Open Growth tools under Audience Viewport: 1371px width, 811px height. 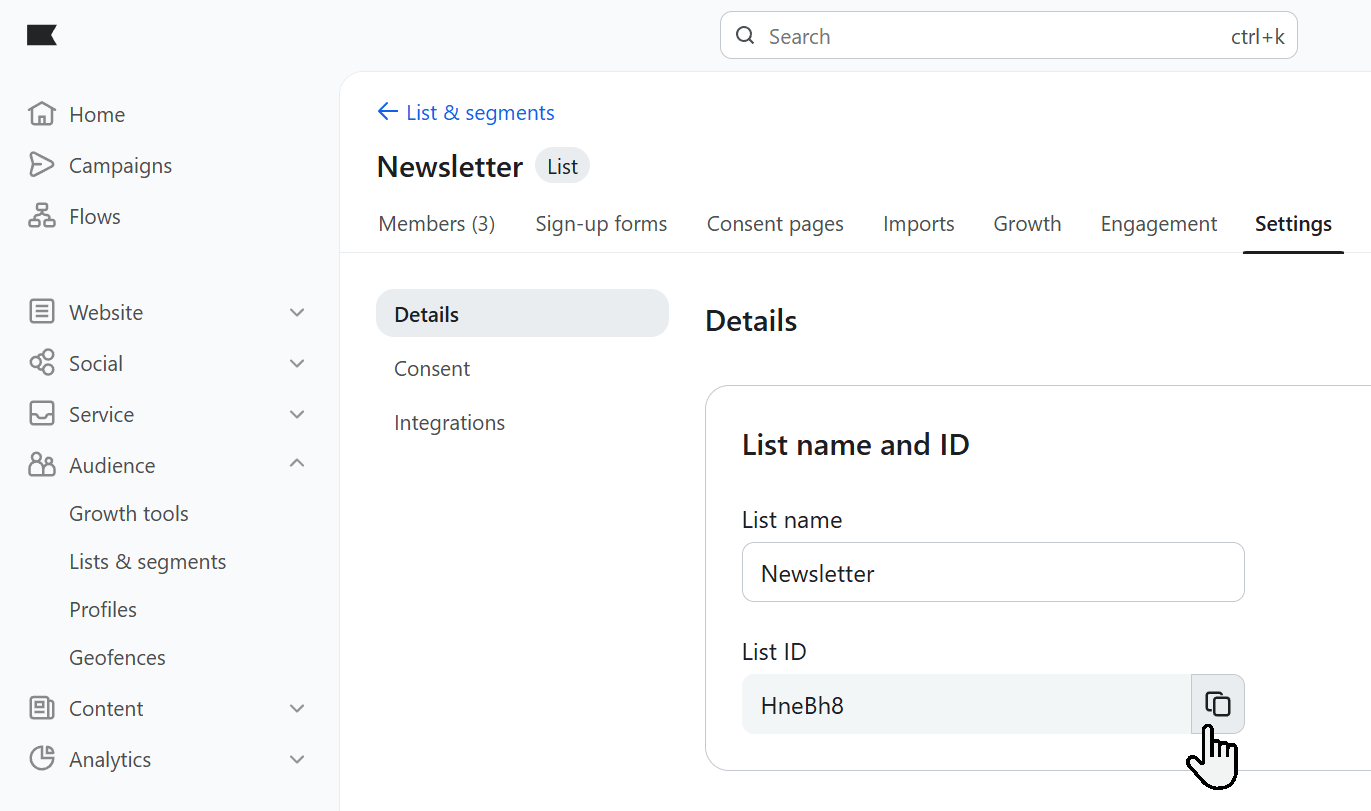pos(129,513)
